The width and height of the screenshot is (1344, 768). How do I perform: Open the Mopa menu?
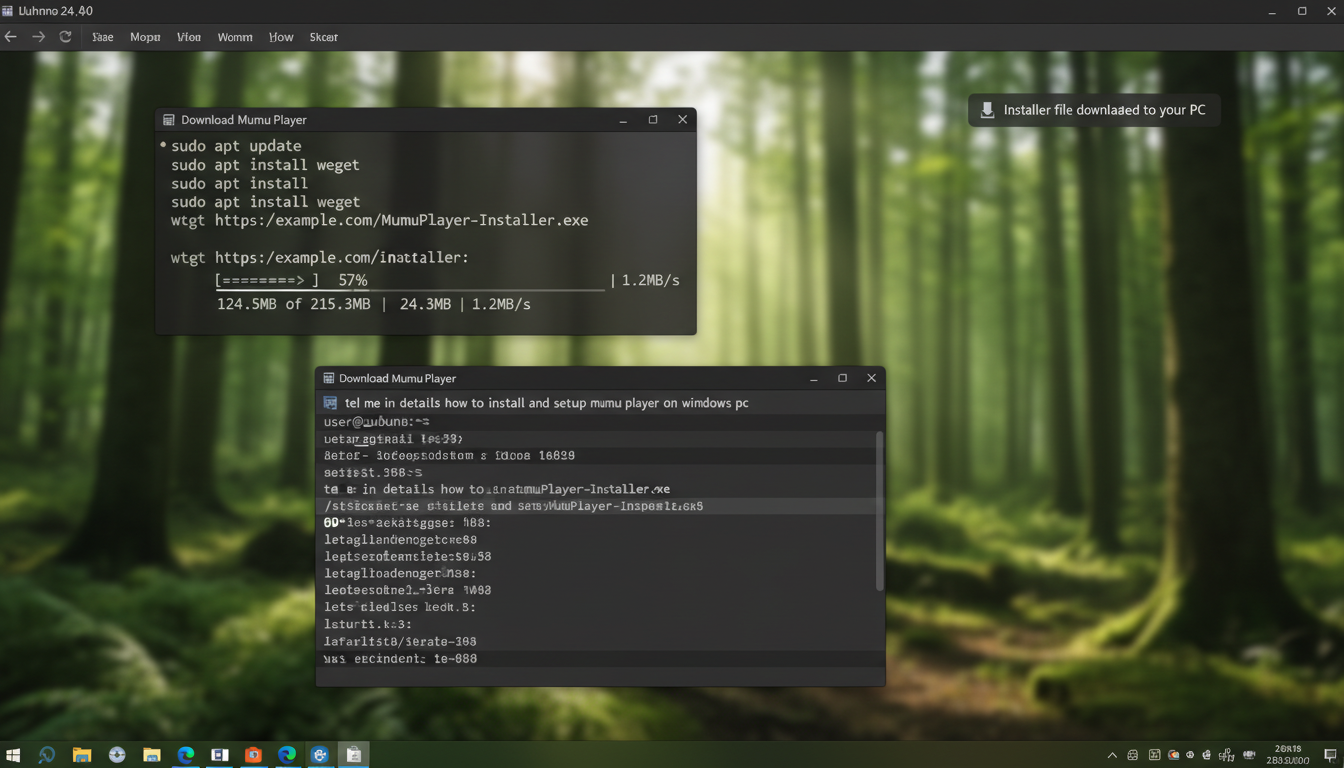click(x=145, y=37)
